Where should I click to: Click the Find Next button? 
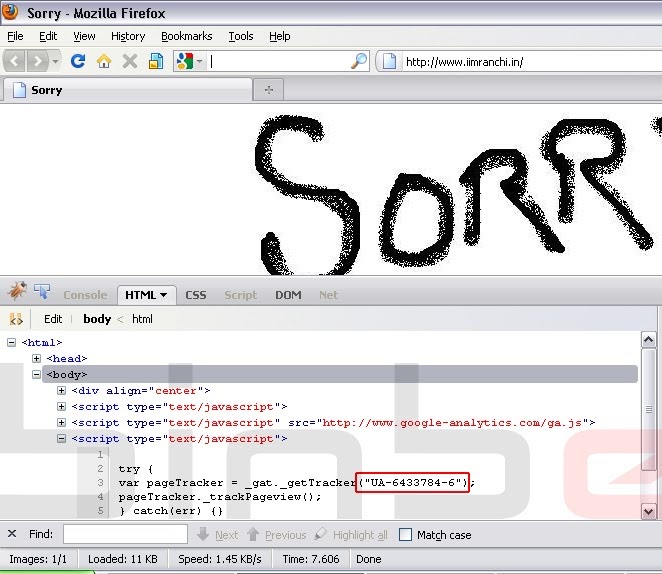coord(218,535)
